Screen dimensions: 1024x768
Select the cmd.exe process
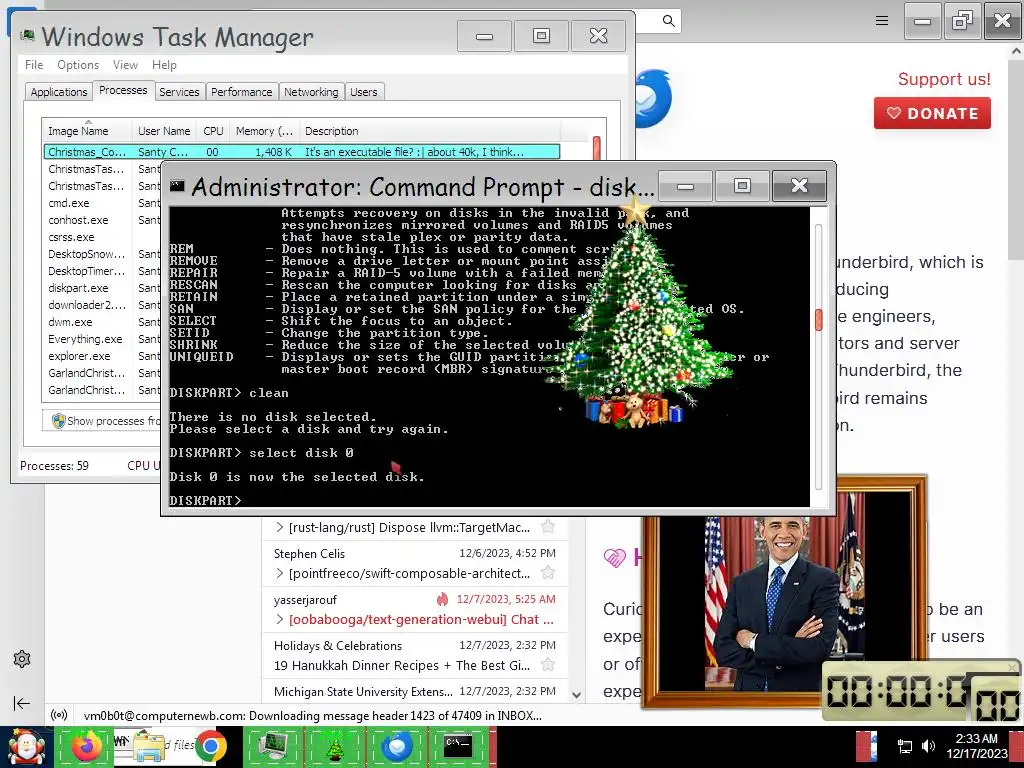(x=69, y=203)
